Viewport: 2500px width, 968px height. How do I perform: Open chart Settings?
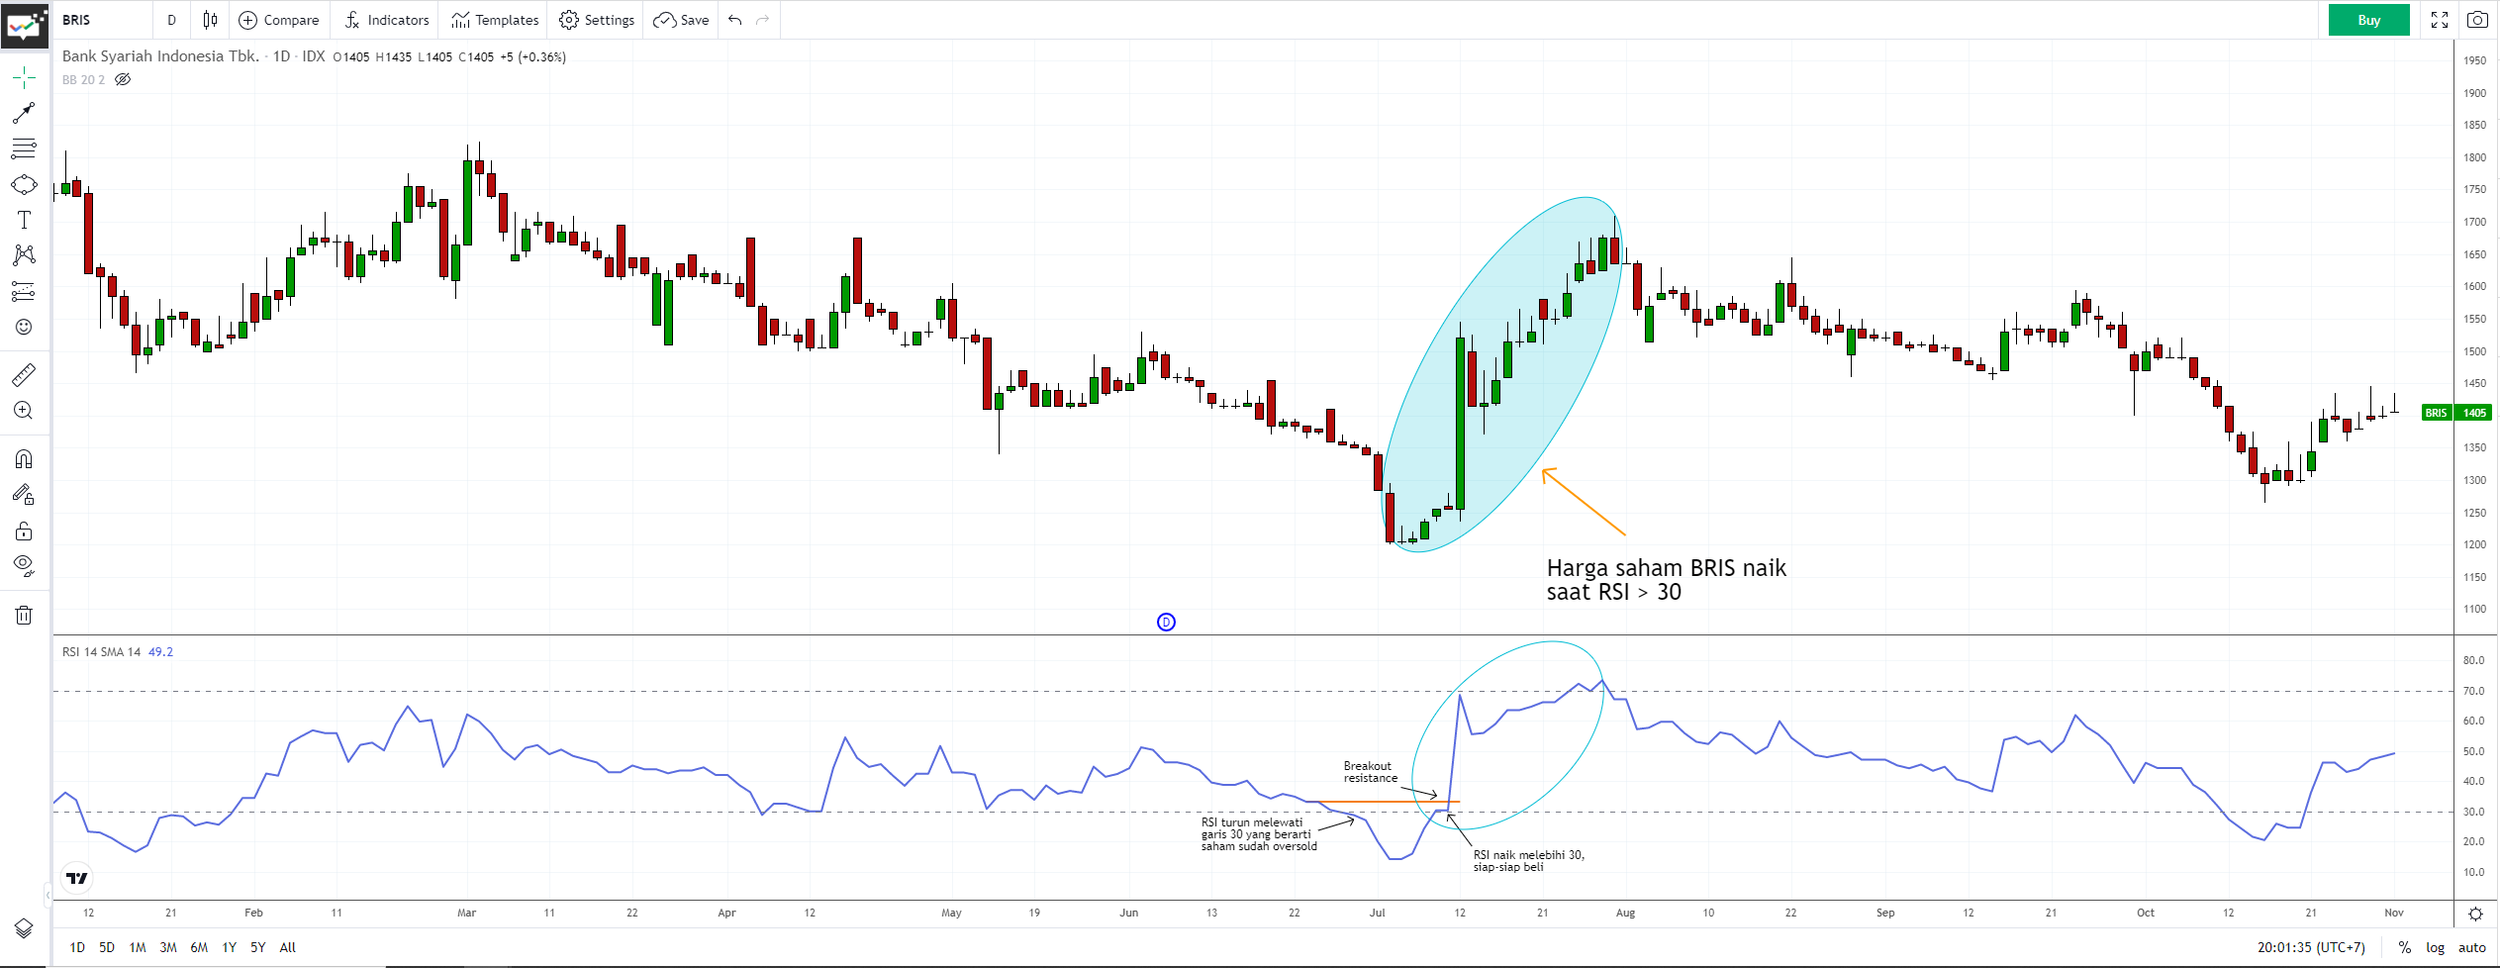coord(597,20)
